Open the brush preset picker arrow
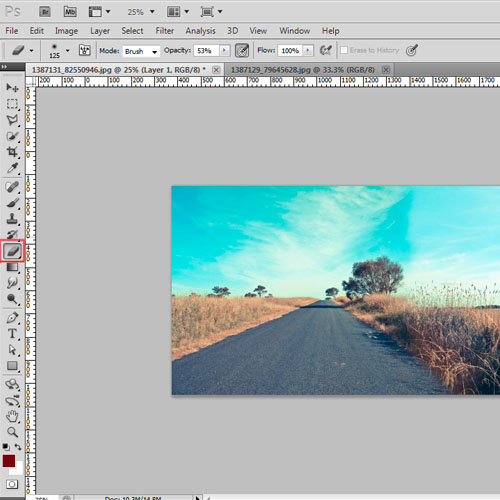500x500 pixels. 68,51
